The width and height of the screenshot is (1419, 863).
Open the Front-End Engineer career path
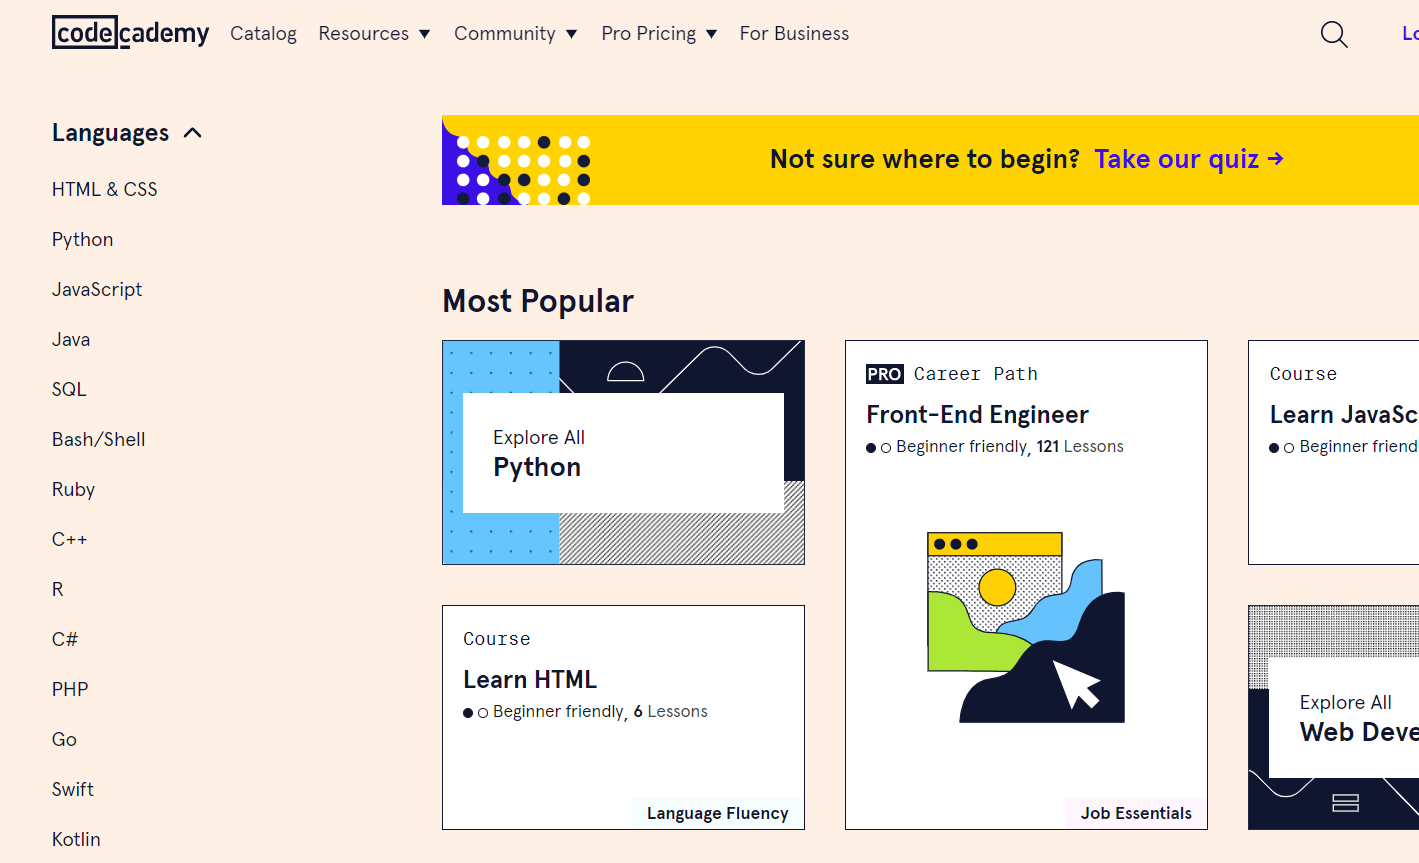(977, 414)
